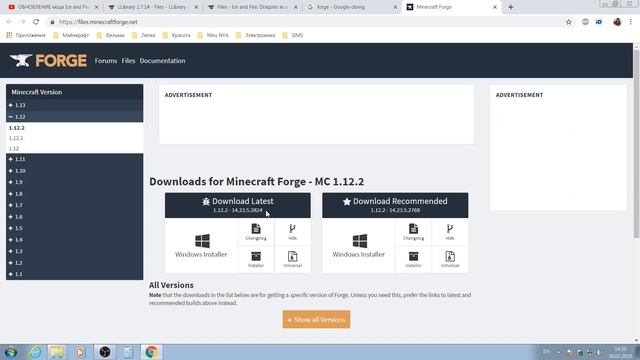Select version 1.12 sub-item in sidebar

pyautogui.click(x=14, y=149)
